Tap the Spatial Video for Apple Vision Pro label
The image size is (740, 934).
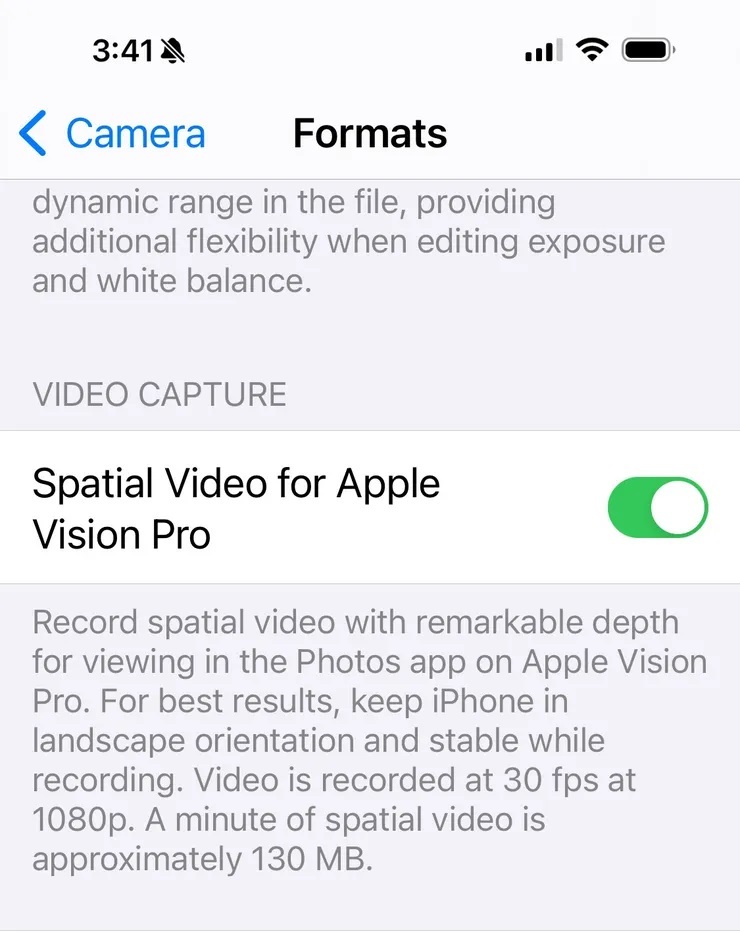coord(236,508)
